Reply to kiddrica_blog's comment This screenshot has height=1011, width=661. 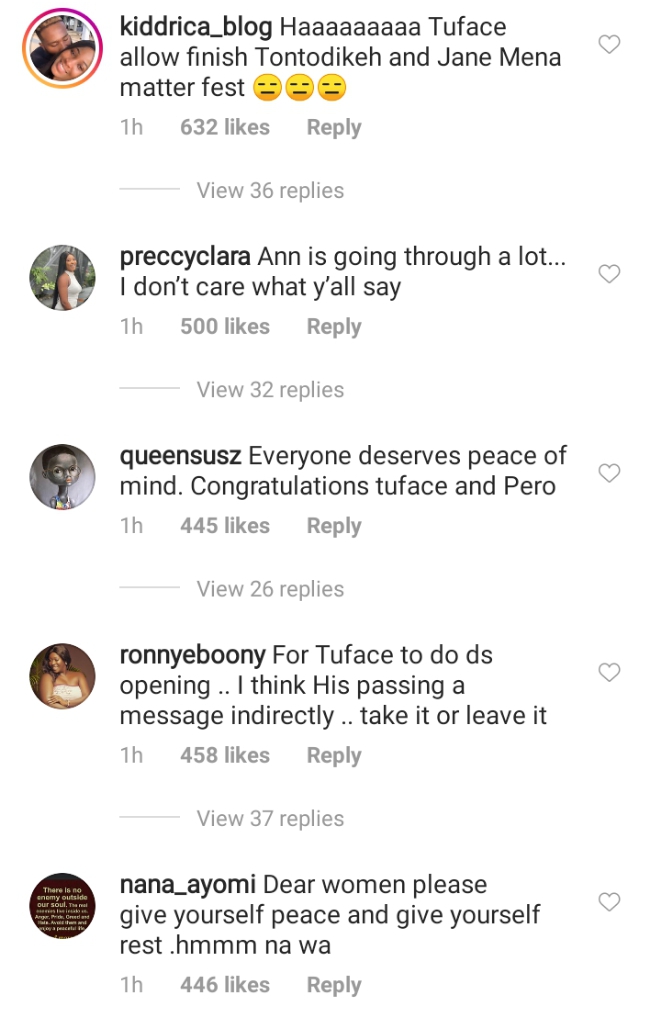pyautogui.click(x=333, y=128)
